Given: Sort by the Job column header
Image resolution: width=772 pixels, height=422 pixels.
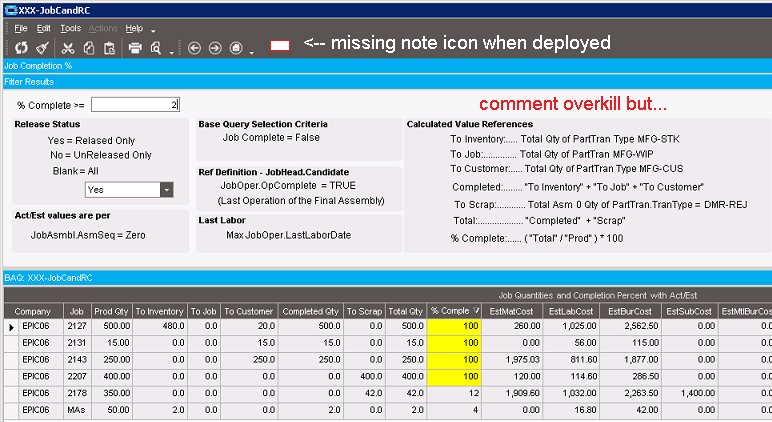Looking at the screenshot, I should click(76, 311).
